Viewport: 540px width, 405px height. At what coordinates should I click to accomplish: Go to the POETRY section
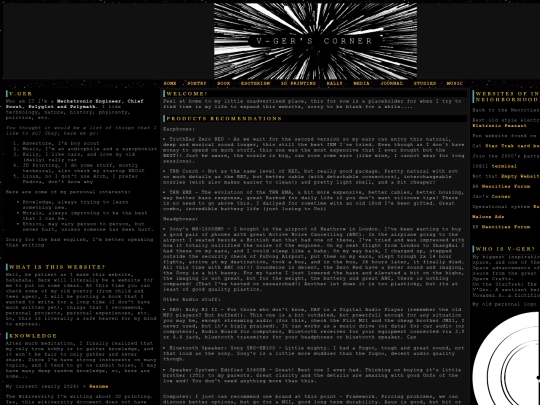[197, 83]
